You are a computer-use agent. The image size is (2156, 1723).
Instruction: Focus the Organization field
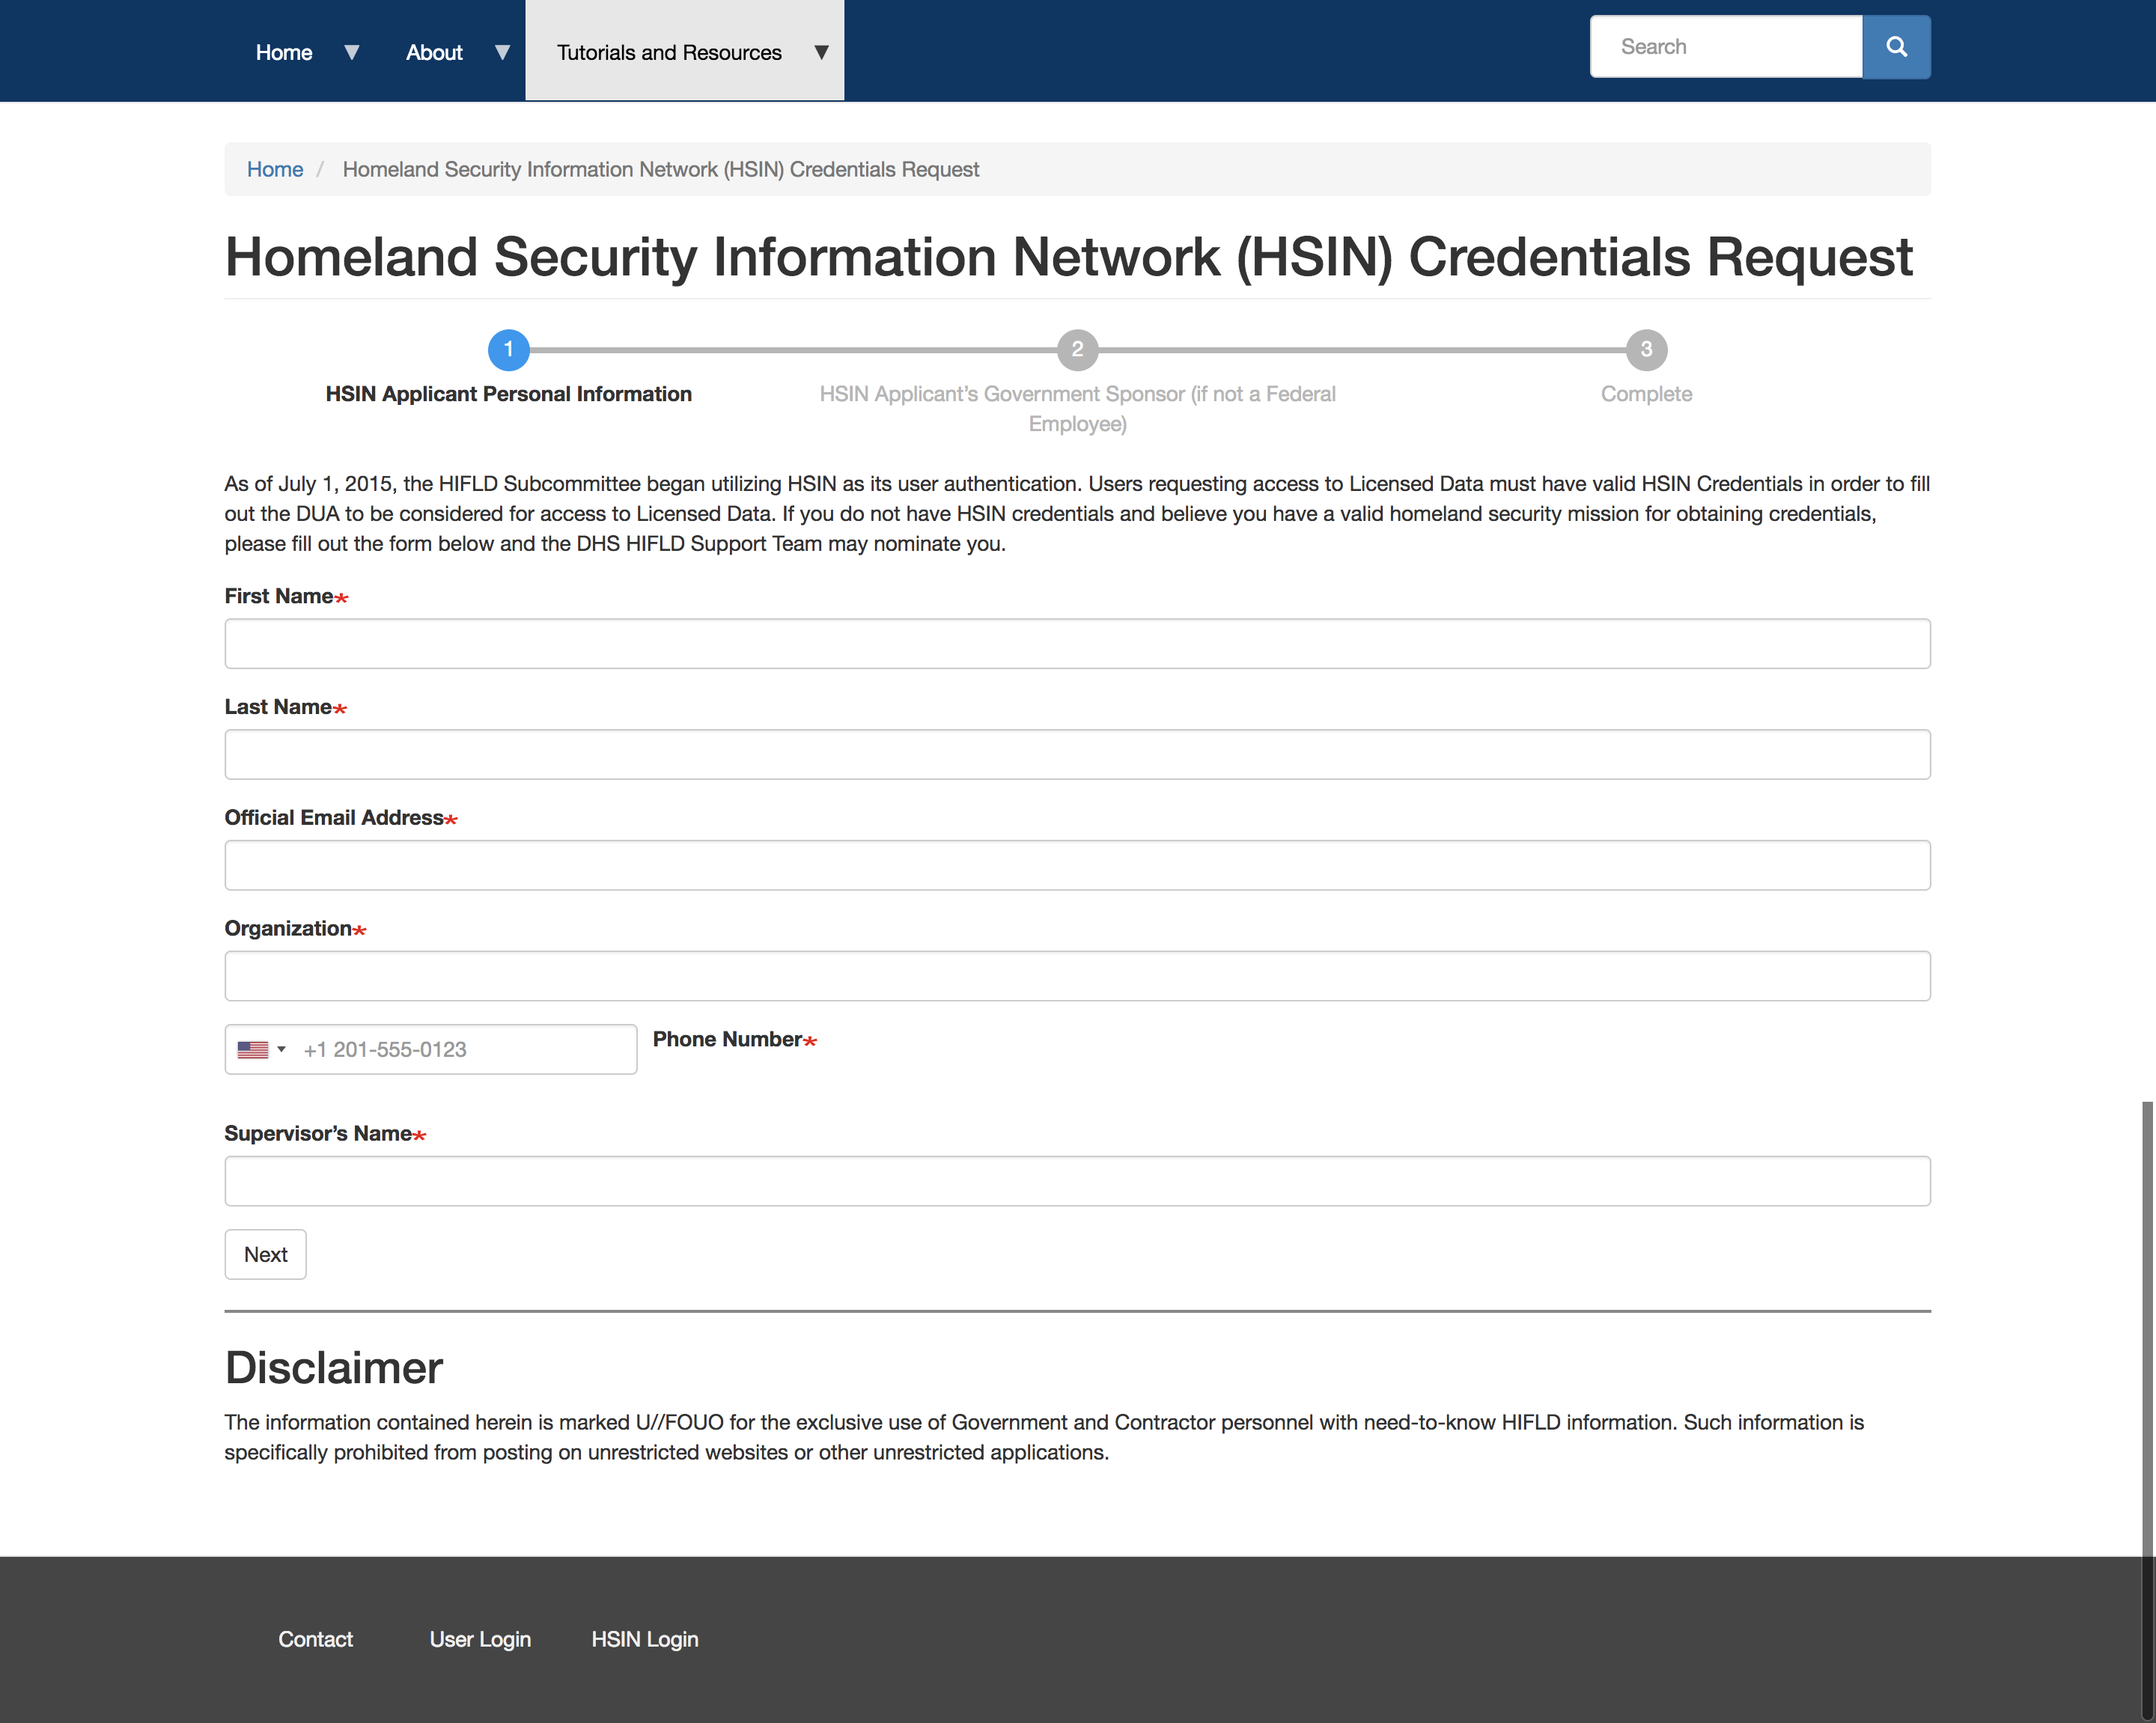coord(1077,976)
